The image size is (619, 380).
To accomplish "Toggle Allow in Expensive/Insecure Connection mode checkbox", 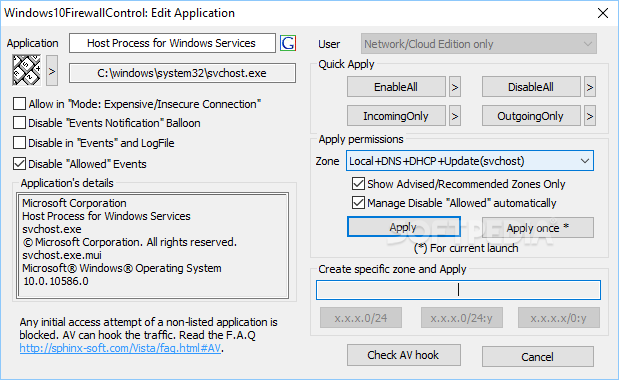I will pos(19,104).
